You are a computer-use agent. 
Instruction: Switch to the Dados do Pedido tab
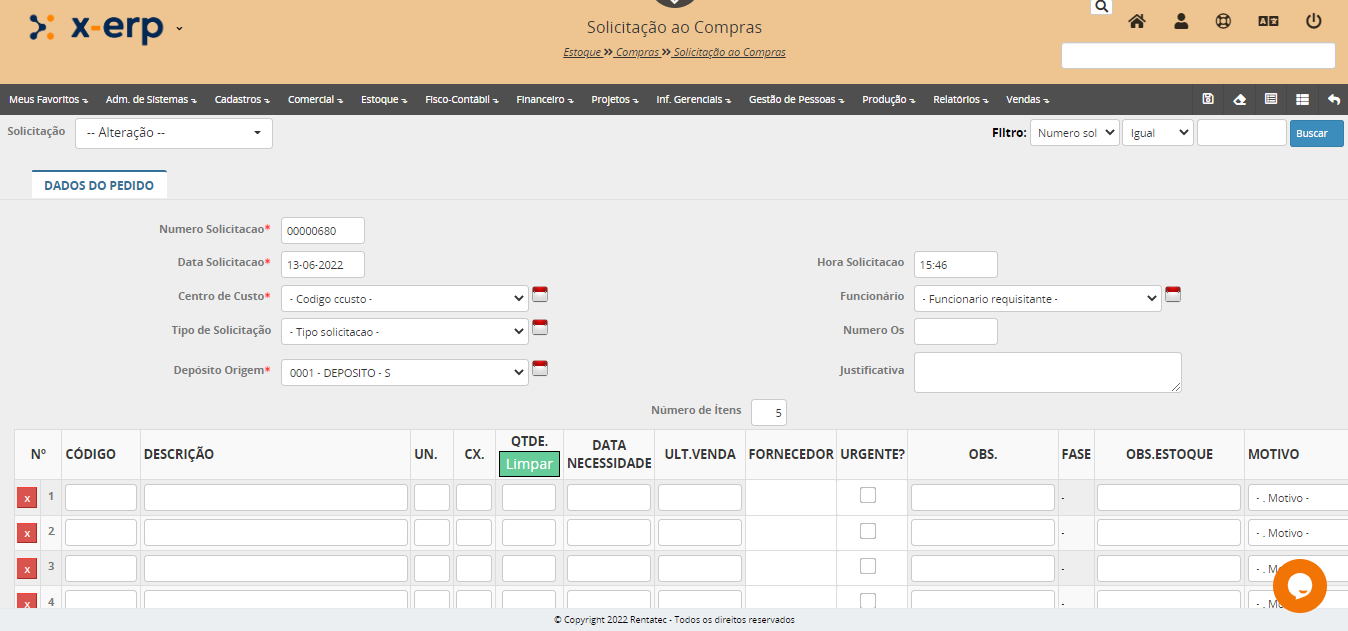pyautogui.click(x=99, y=185)
